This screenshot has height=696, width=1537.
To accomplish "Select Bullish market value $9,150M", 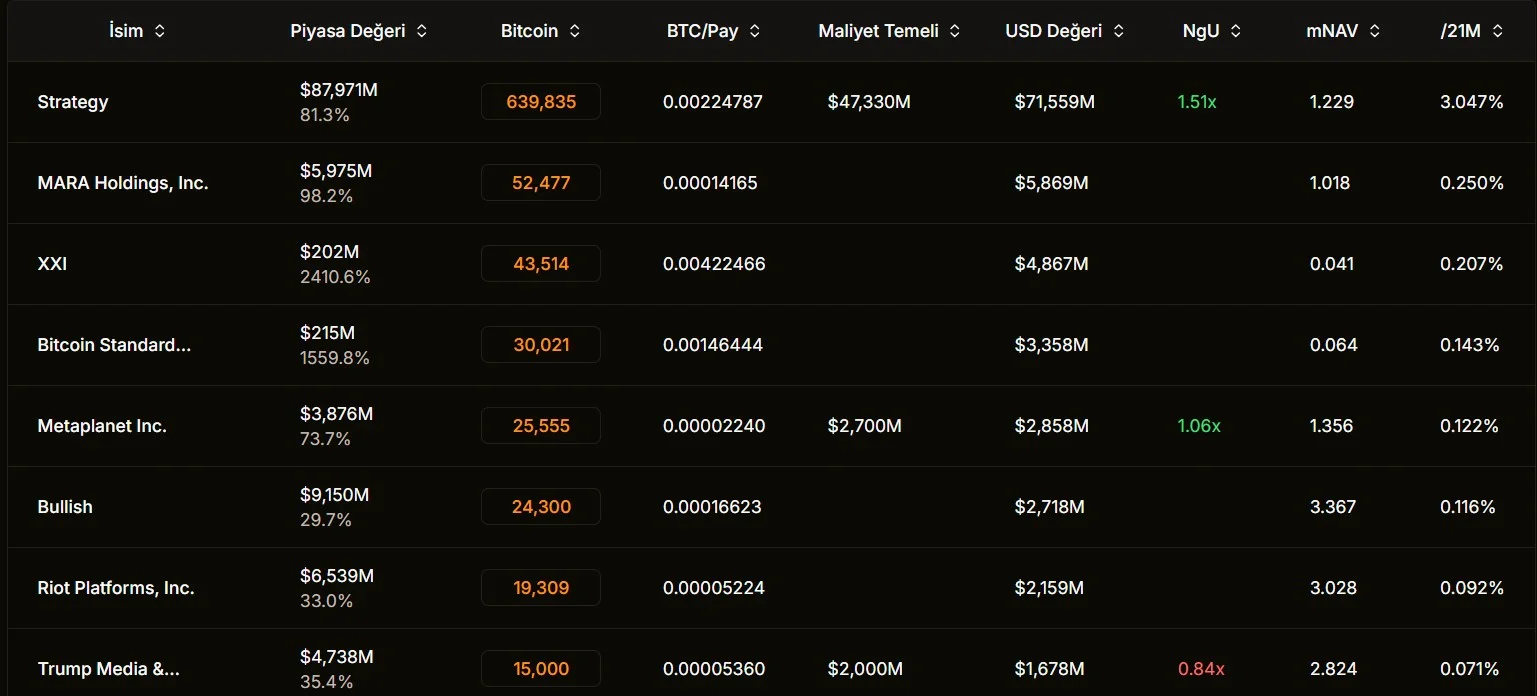I will pos(335,495).
